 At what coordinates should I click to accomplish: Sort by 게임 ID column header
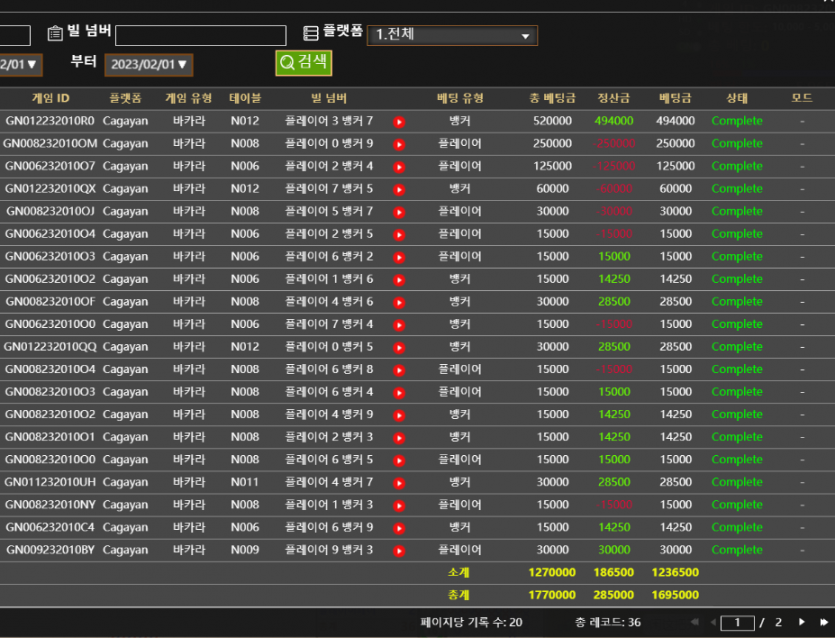(x=51, y=98)
